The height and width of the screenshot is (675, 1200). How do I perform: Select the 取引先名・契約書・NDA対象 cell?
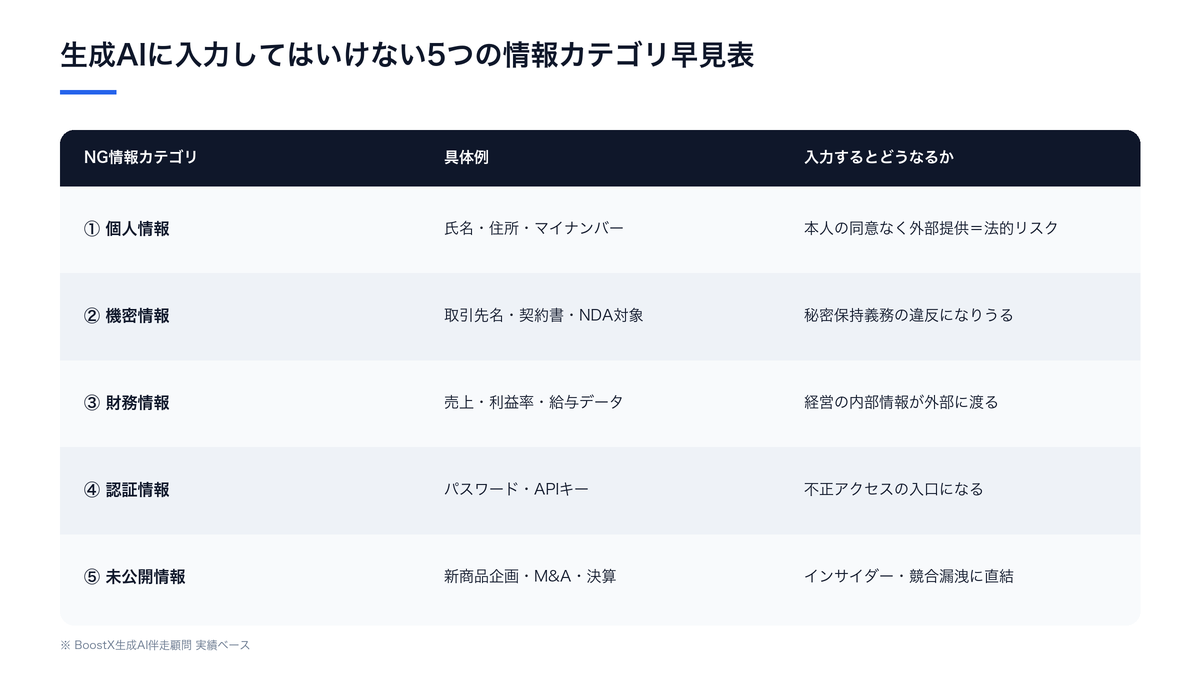click(544, 316)
